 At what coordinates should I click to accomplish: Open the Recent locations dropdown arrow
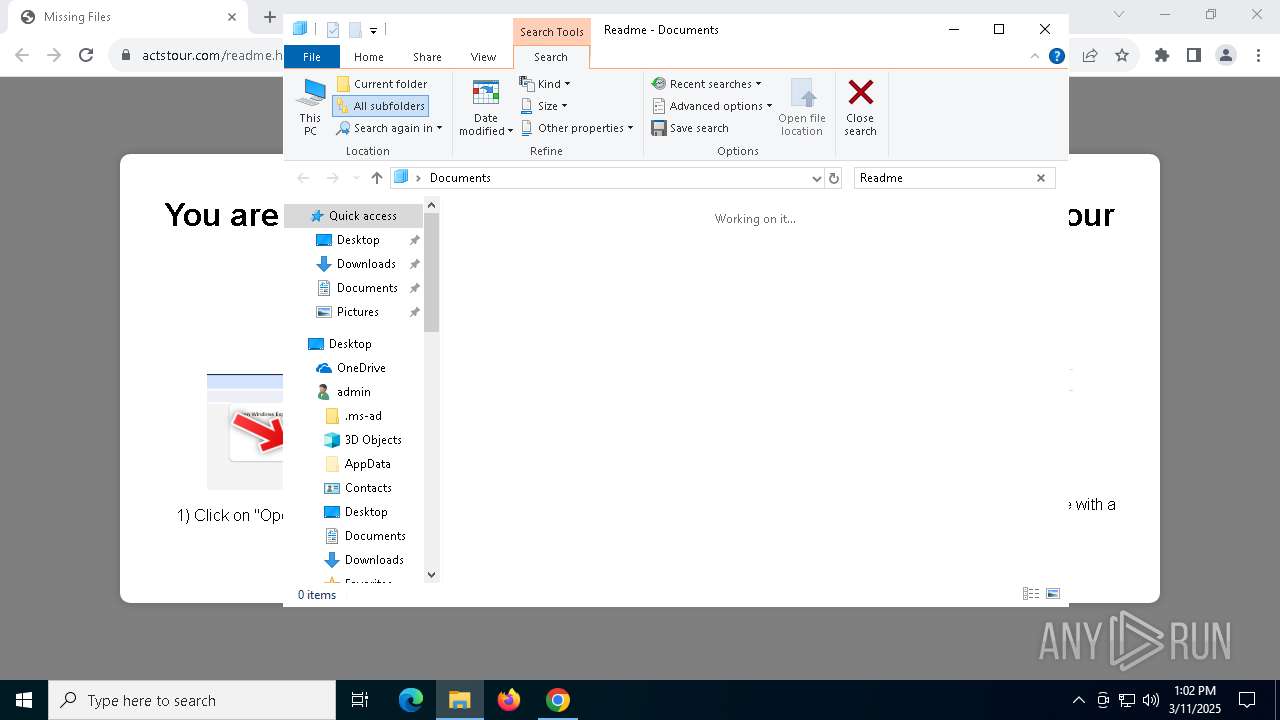click(356, 178)
